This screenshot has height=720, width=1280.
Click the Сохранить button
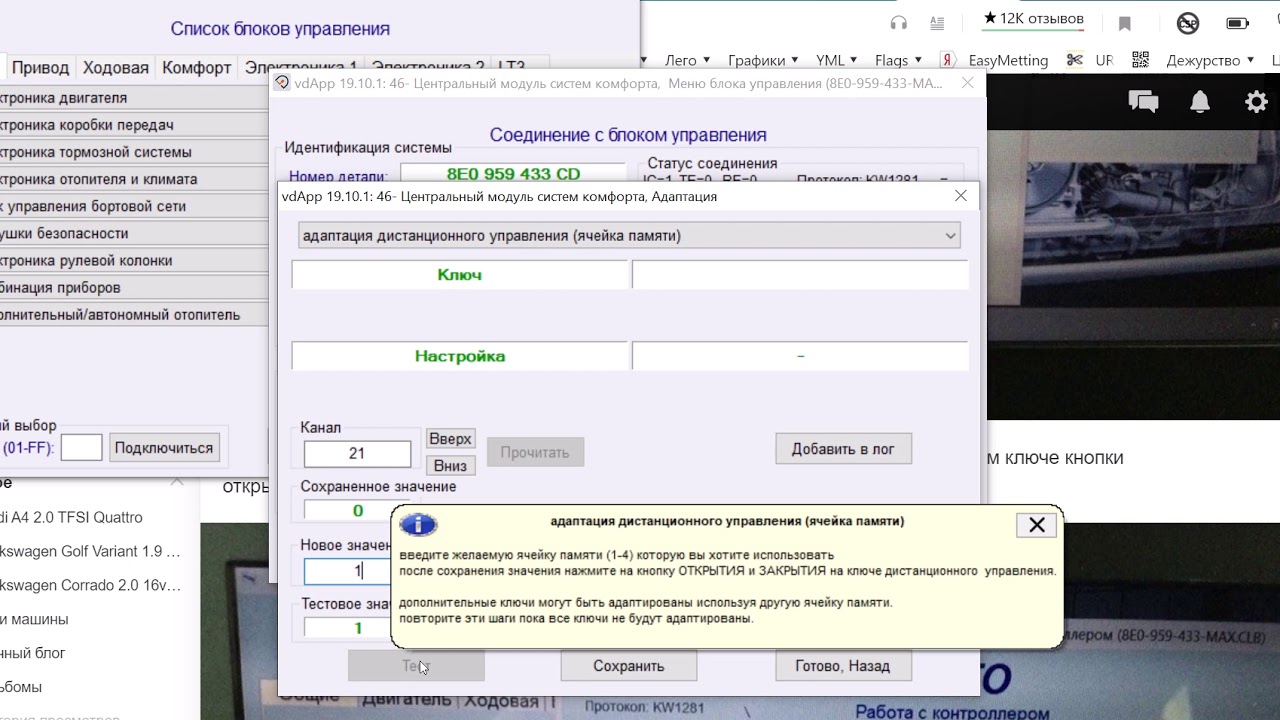click(628, 666)
